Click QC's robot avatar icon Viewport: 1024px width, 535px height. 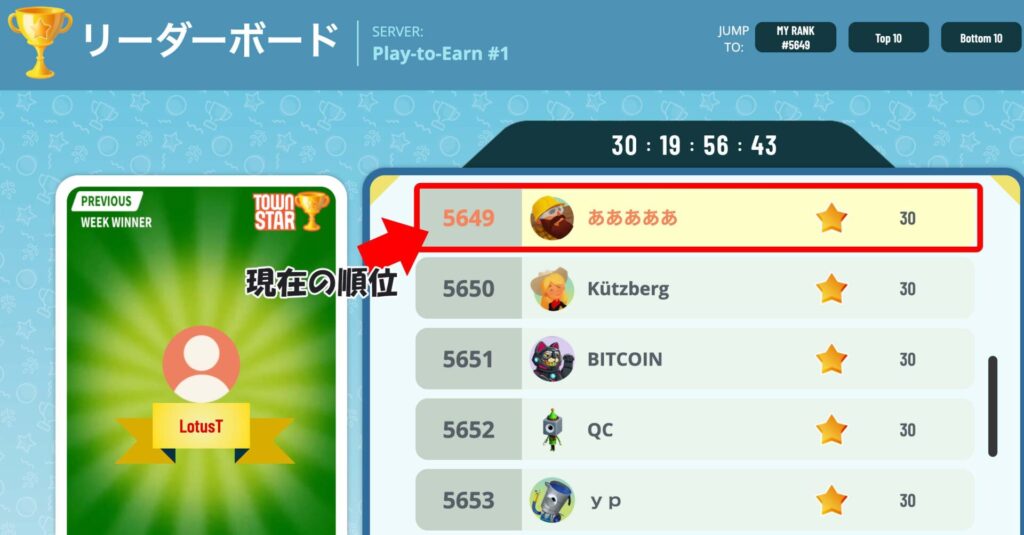pos(552,430)
